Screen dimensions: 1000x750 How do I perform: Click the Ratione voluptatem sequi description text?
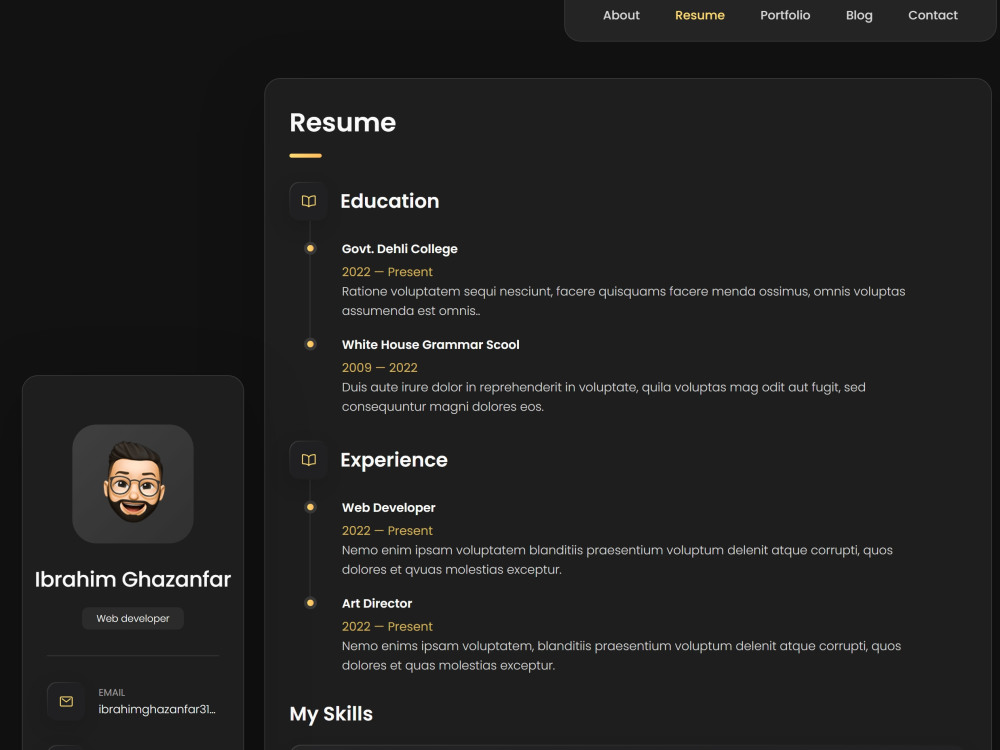(x=623, y=301)
